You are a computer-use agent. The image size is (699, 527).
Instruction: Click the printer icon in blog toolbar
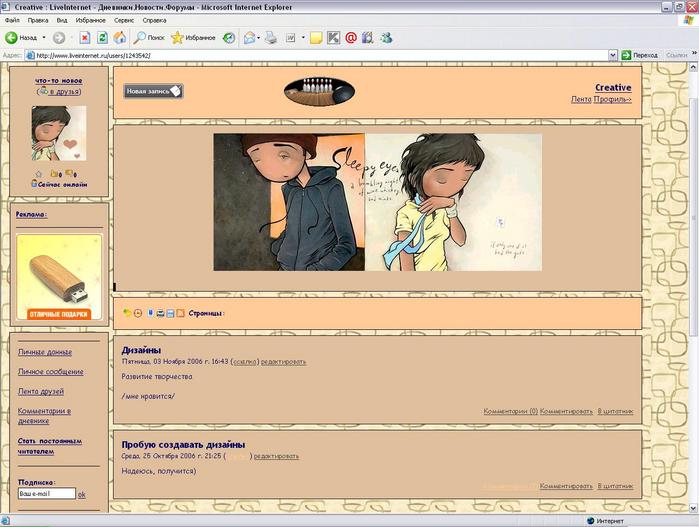point(159,313)
